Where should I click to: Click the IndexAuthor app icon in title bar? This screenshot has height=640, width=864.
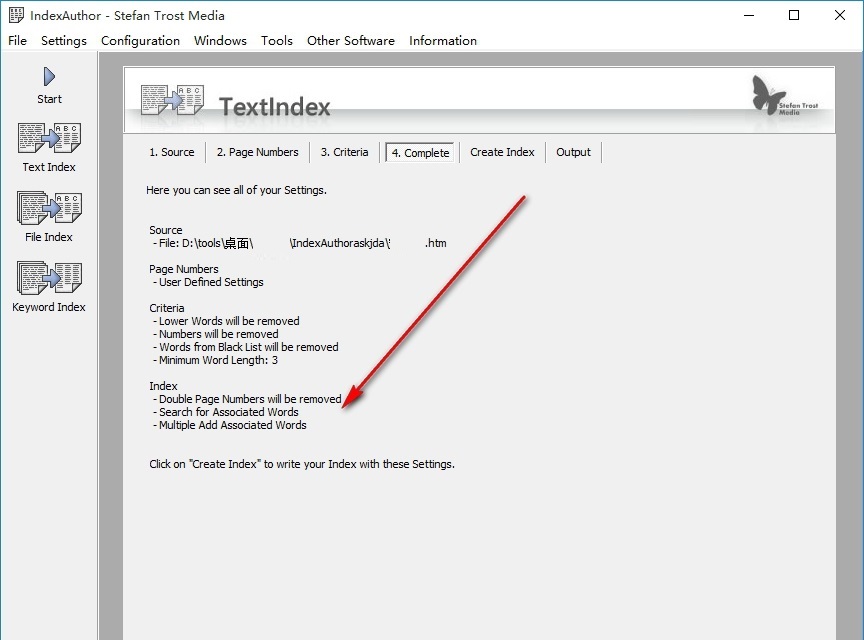pyautogui.click(x=16, y=15)
